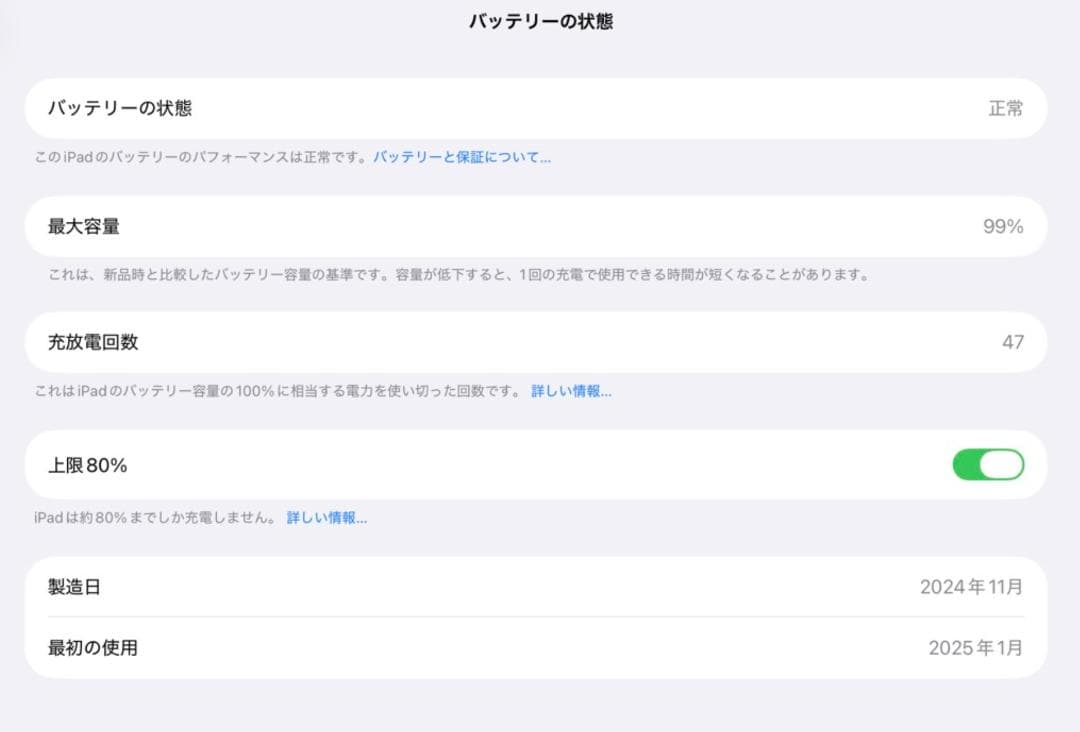1080x732 pixels.
Task: Open 詳しい情報 link about 80% charging
Action: click(329, 518)
